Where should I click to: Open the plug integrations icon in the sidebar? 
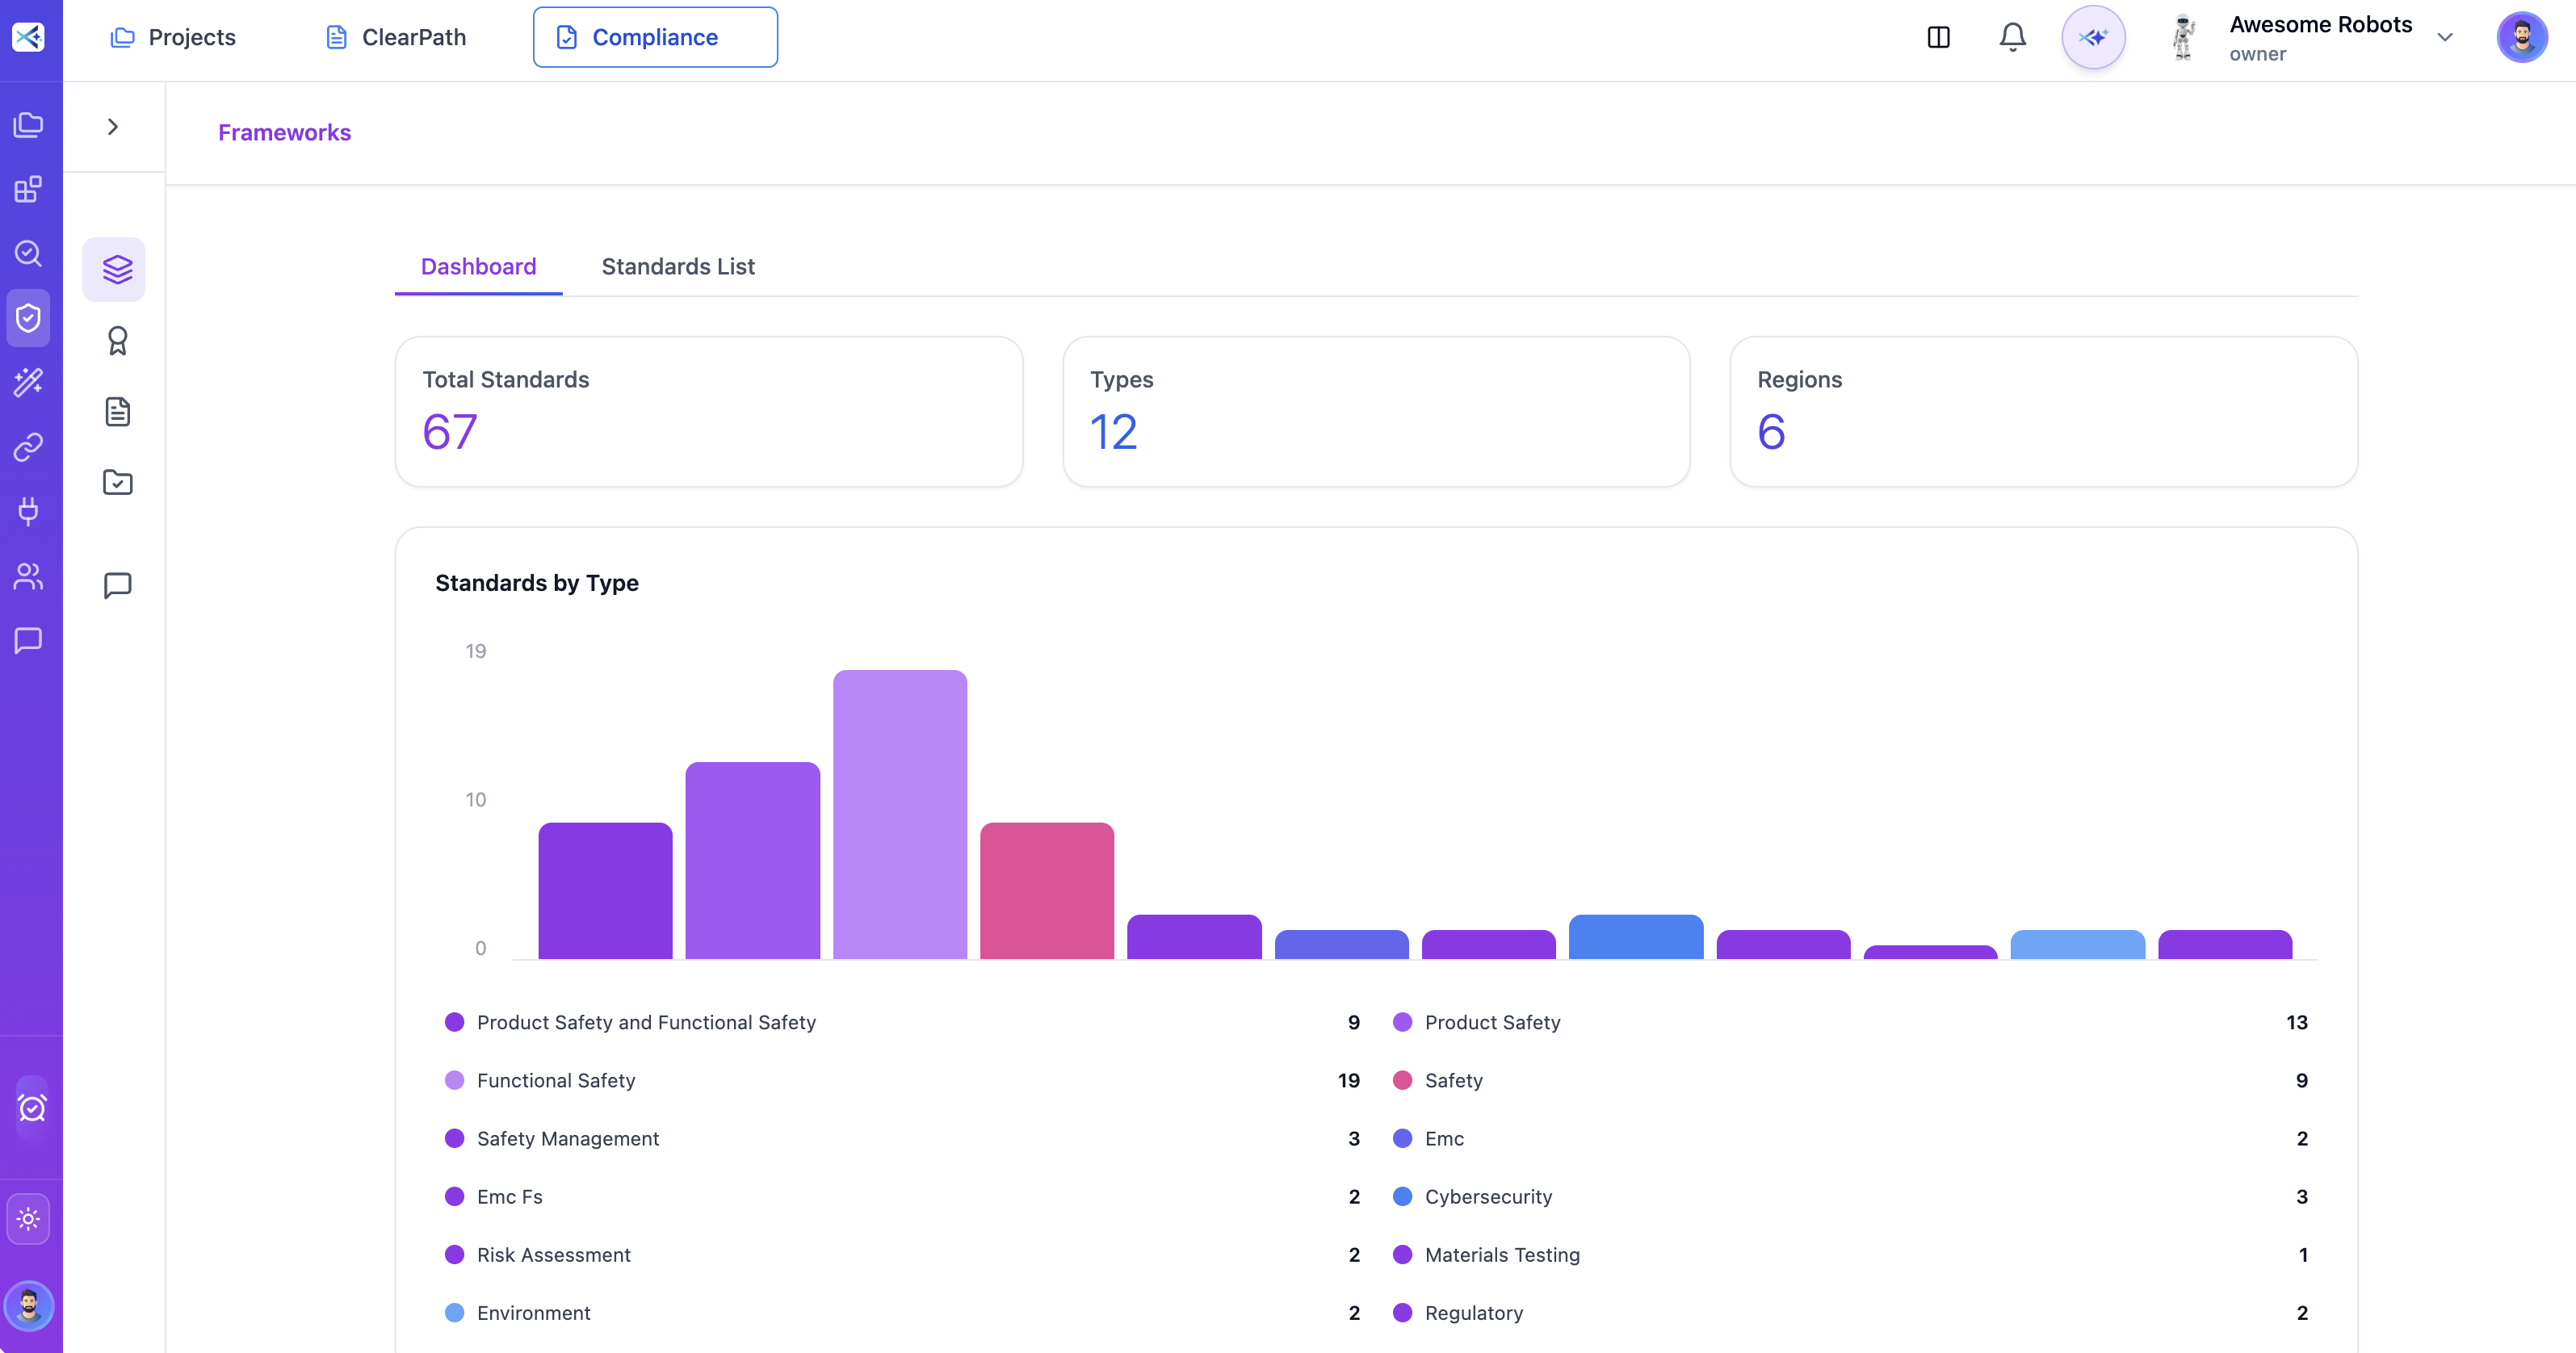tap(28, 512)
